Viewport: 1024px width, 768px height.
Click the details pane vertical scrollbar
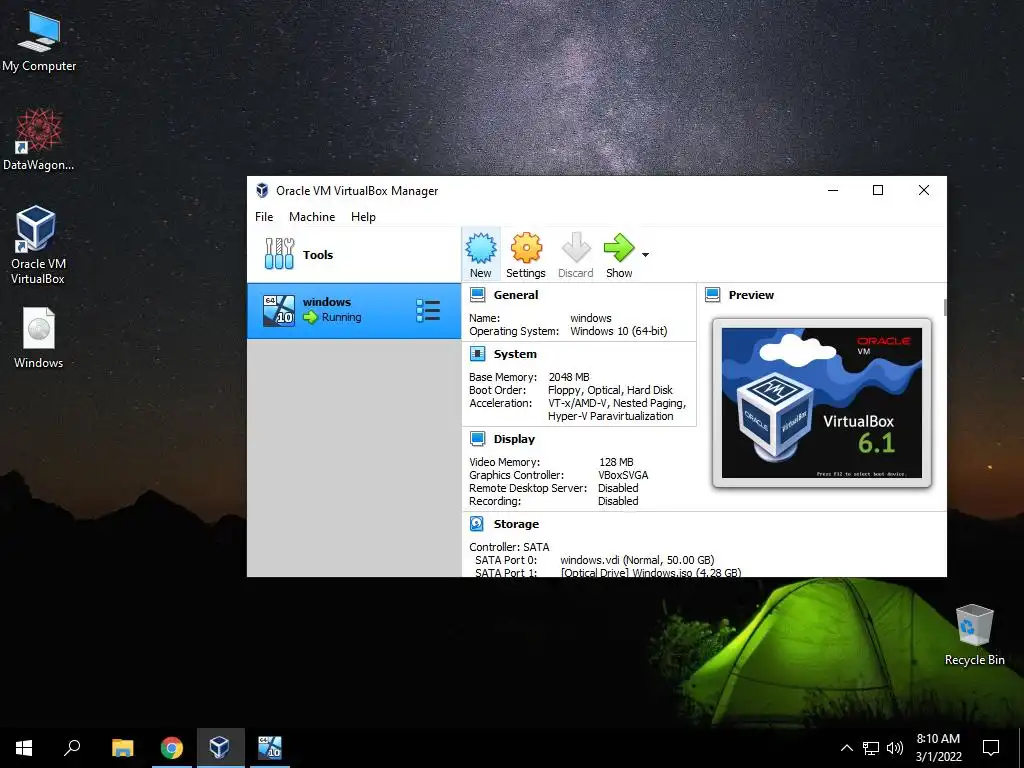pos(944,307)
